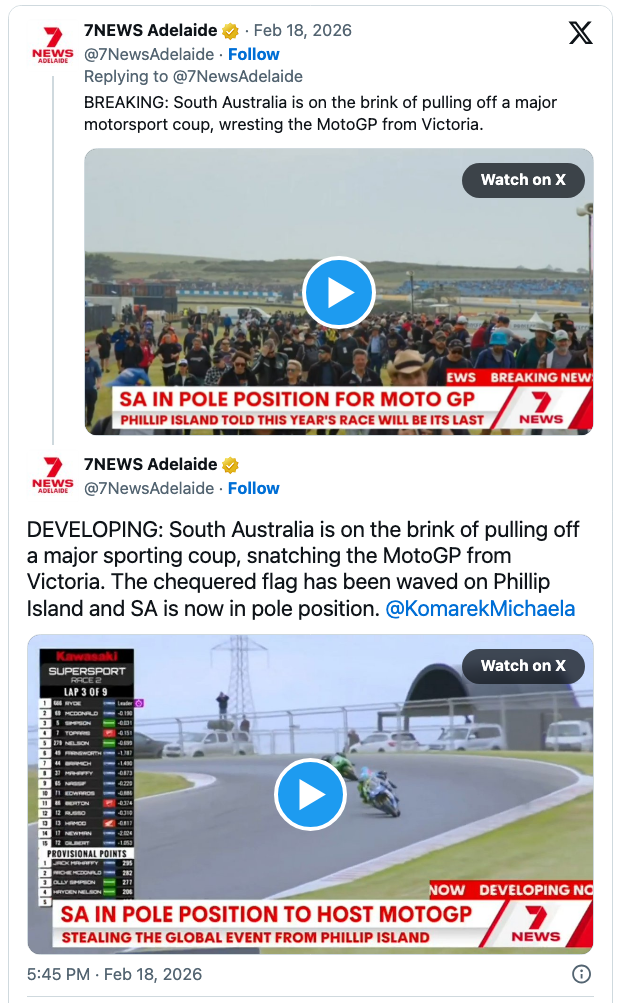The height and width of the screenshot is (1003, 621).
Task: Open the 5:45 PM · Feb 18, 2026 timestamp
Action: point(114,974)
